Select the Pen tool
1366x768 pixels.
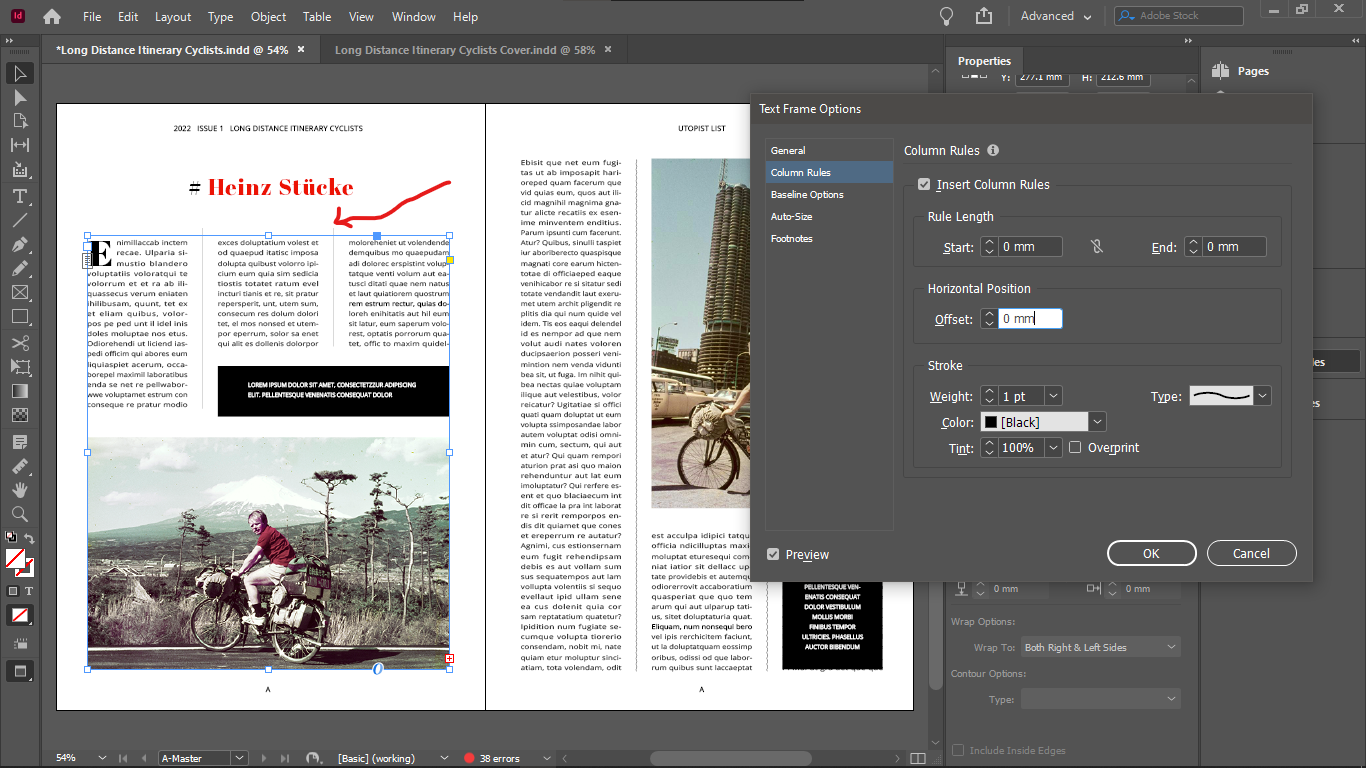[20, 245]
